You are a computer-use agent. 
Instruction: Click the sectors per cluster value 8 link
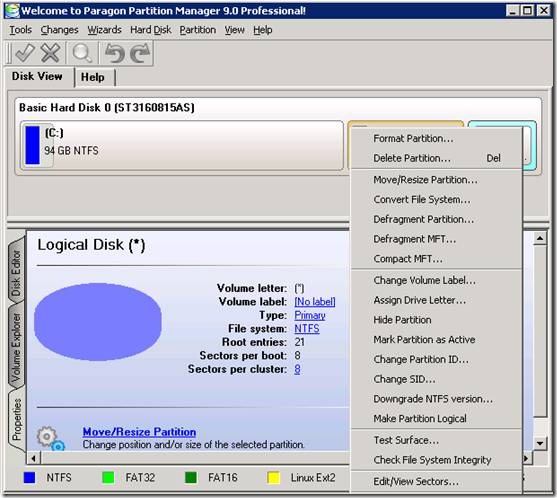pos(297,369)
